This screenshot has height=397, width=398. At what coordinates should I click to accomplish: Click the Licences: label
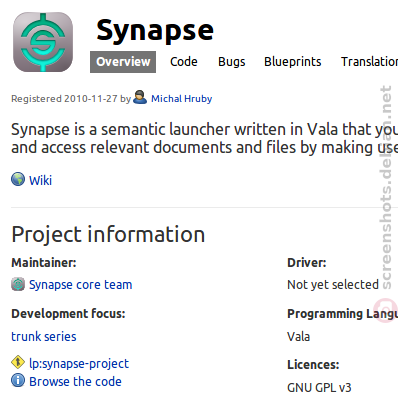point(313,364)
